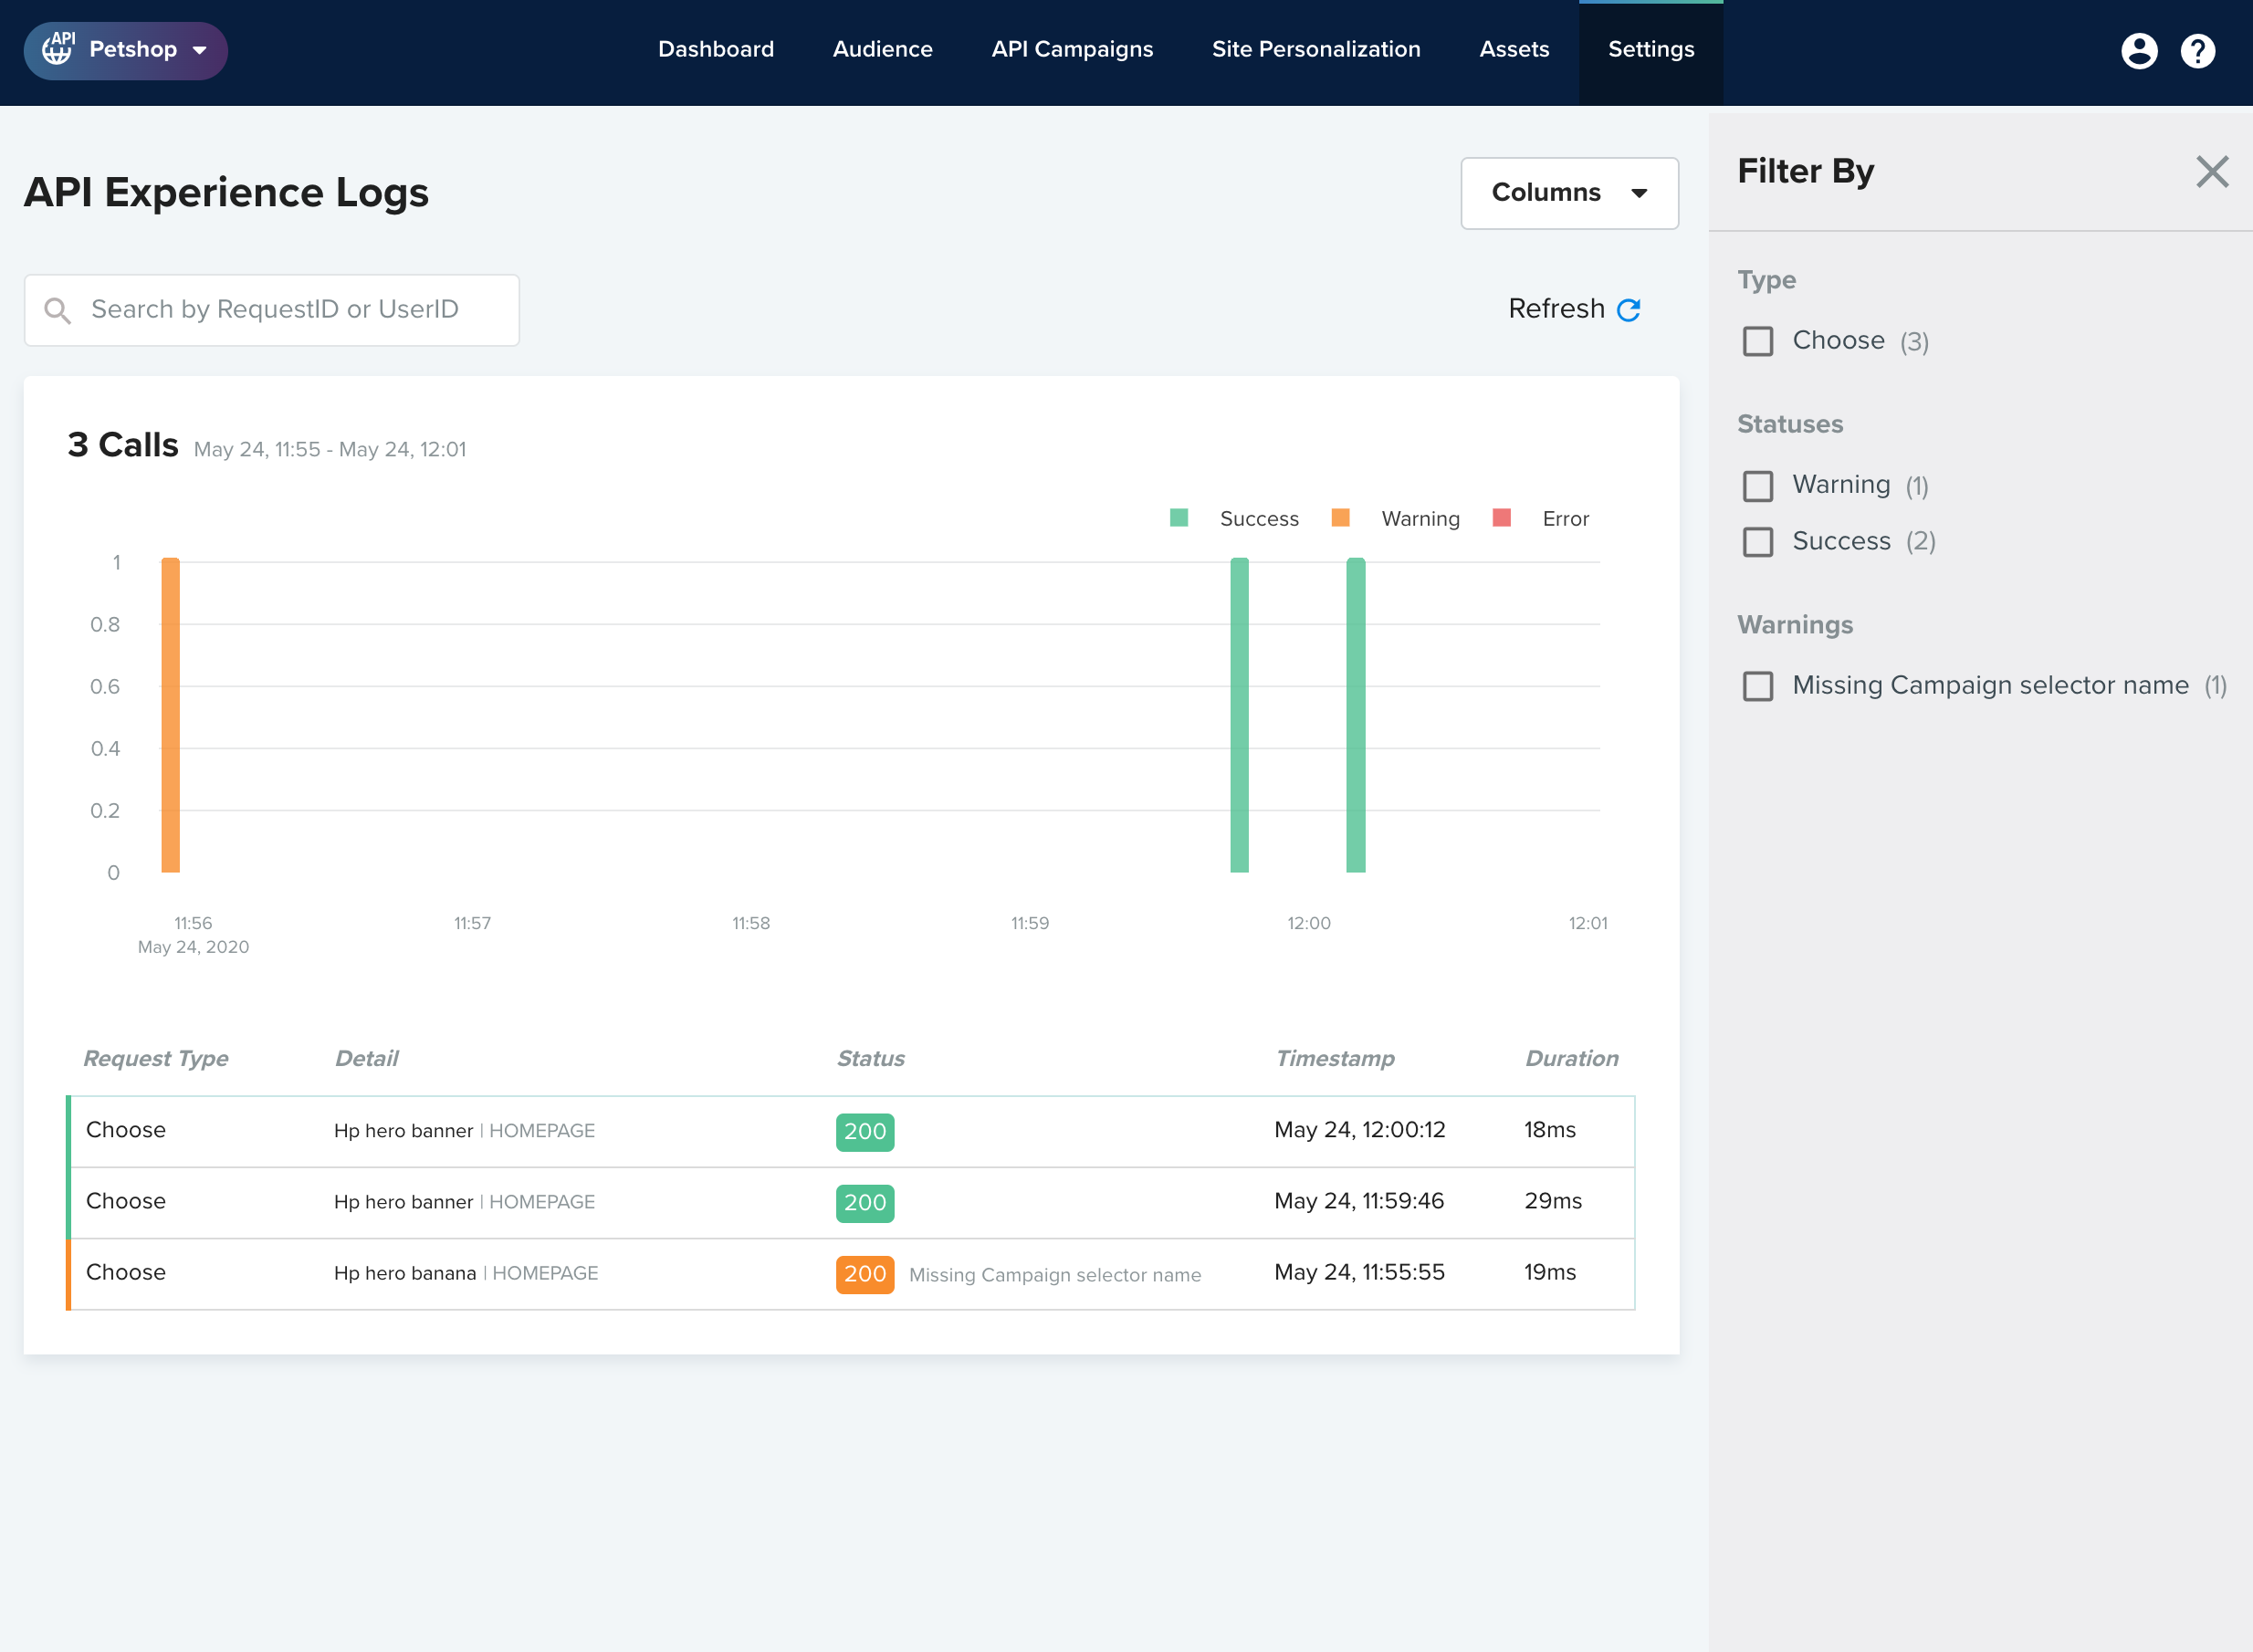Open the Assets tab
The height and width of the screenshot is (1652, 2253).
click(1514, 50)
